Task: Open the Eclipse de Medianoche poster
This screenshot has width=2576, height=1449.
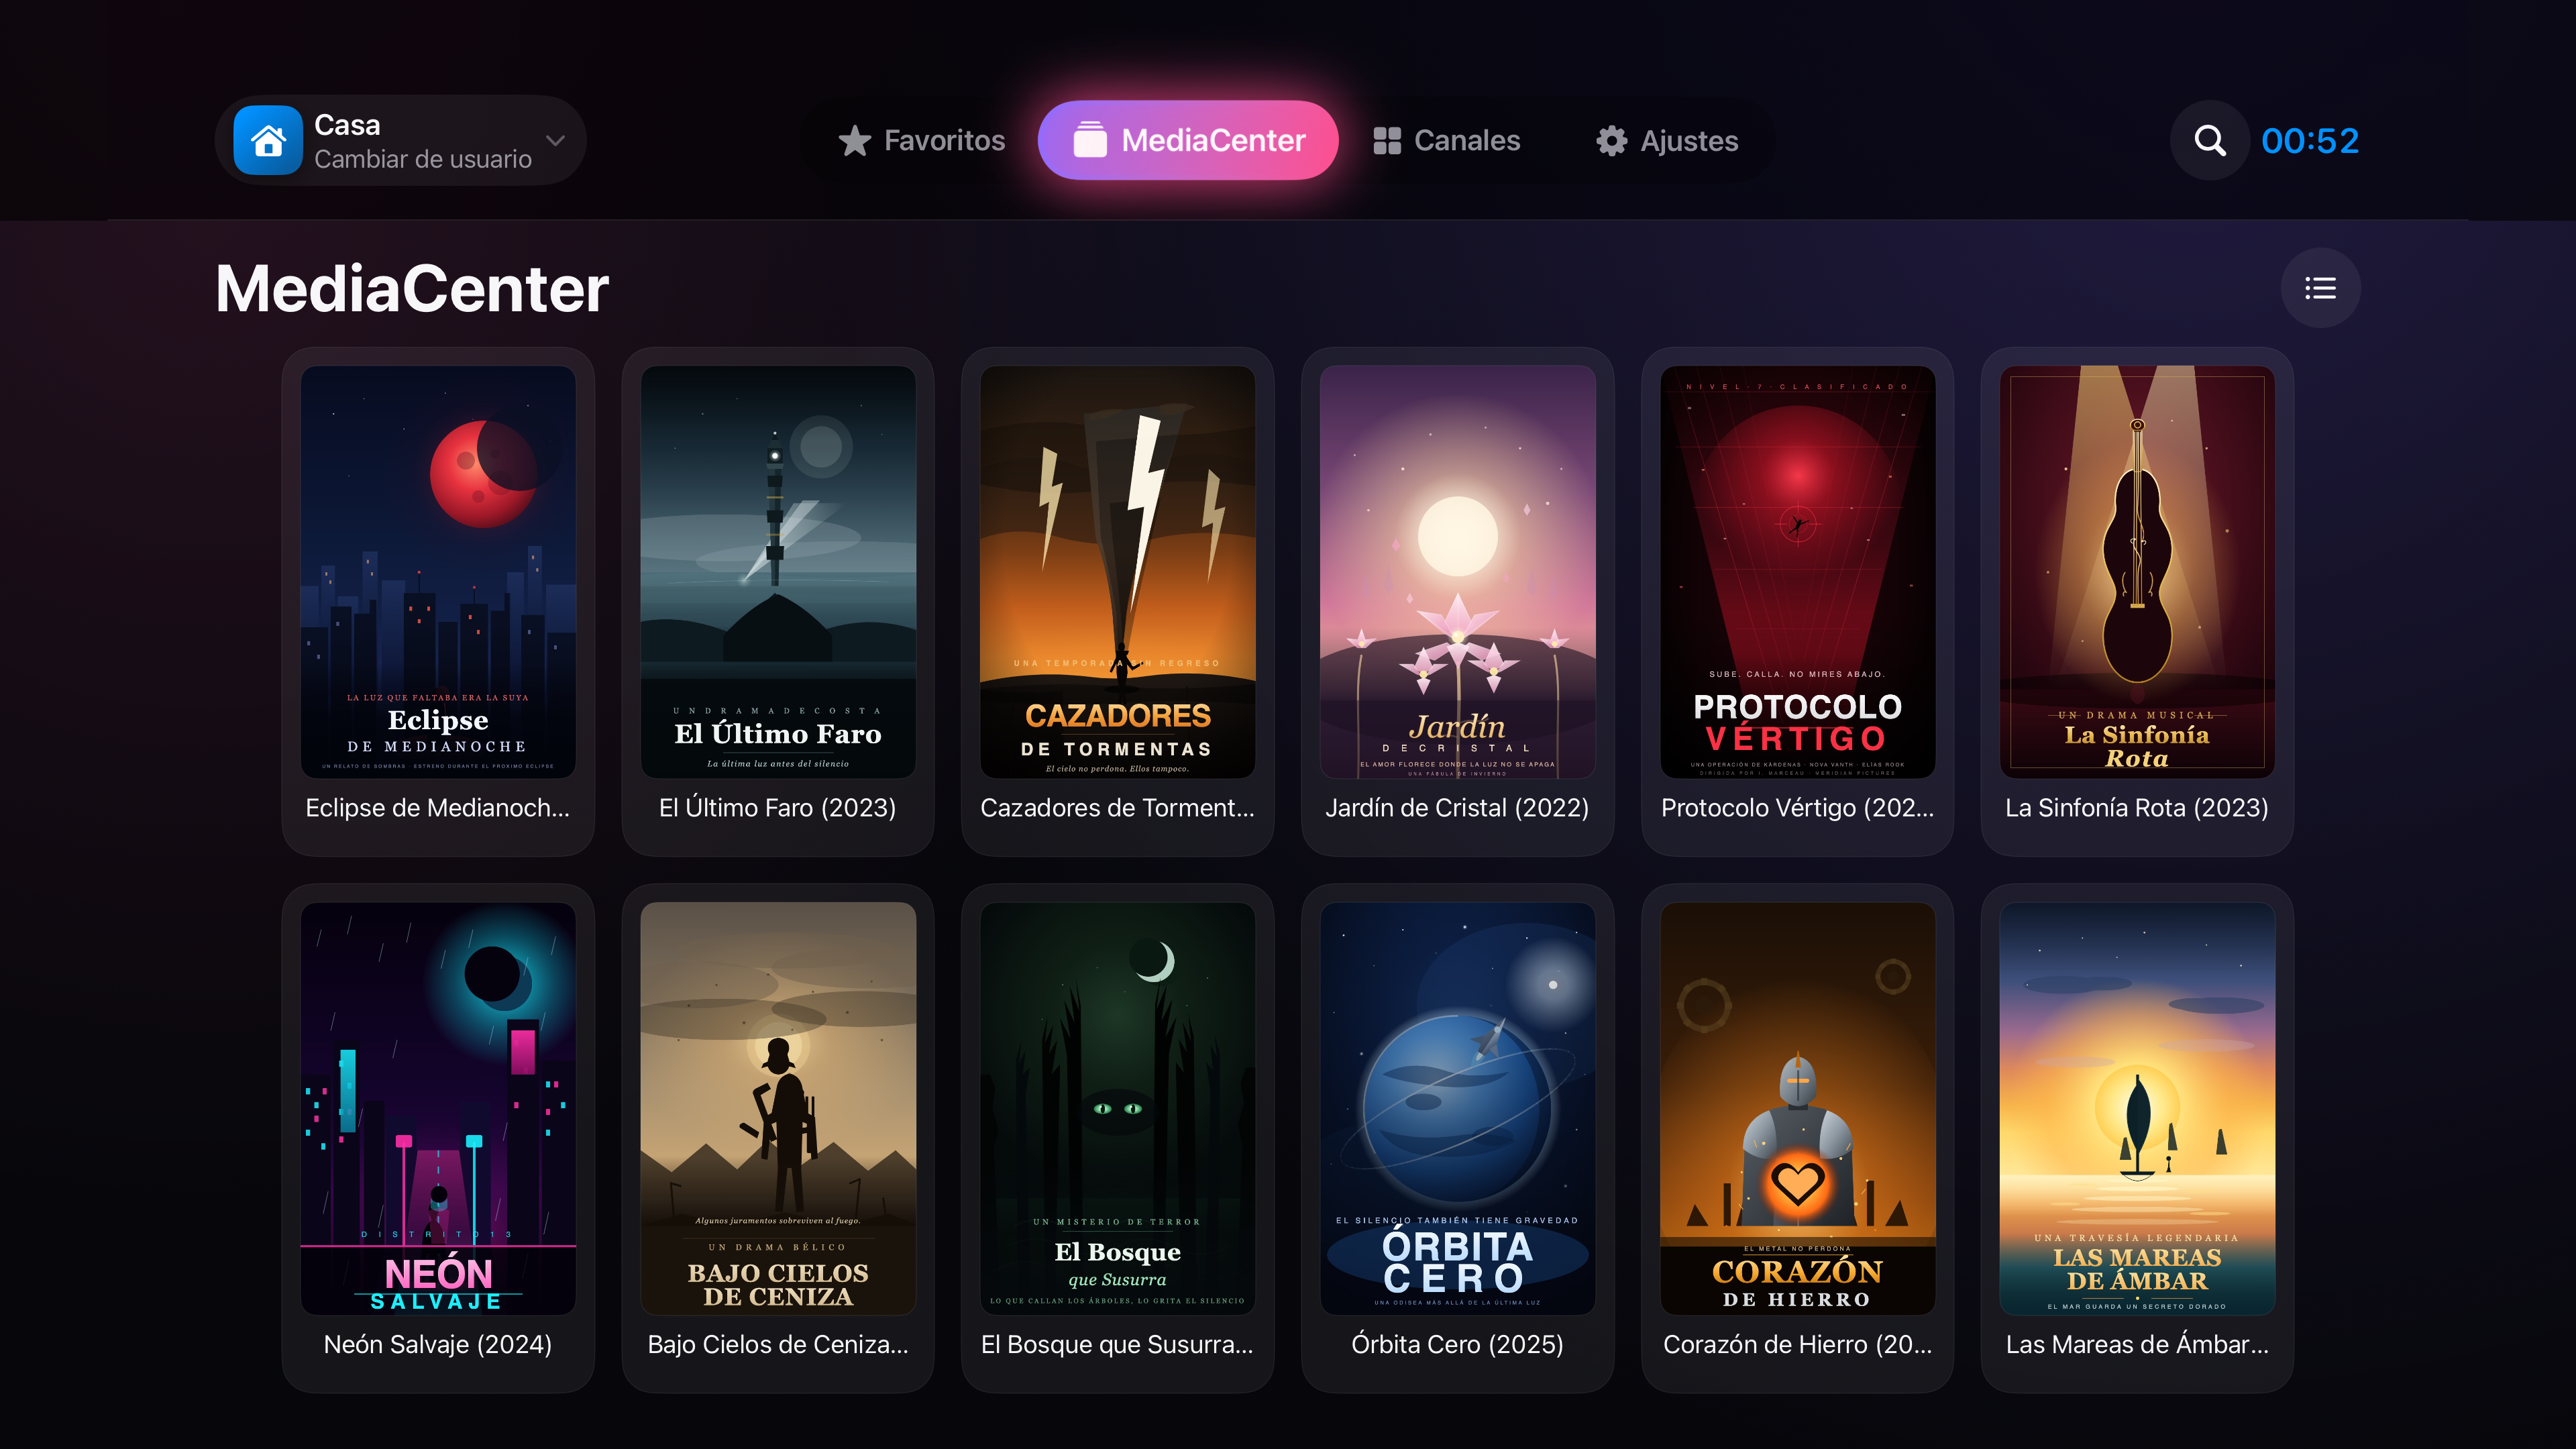Action: coord(438,572)
